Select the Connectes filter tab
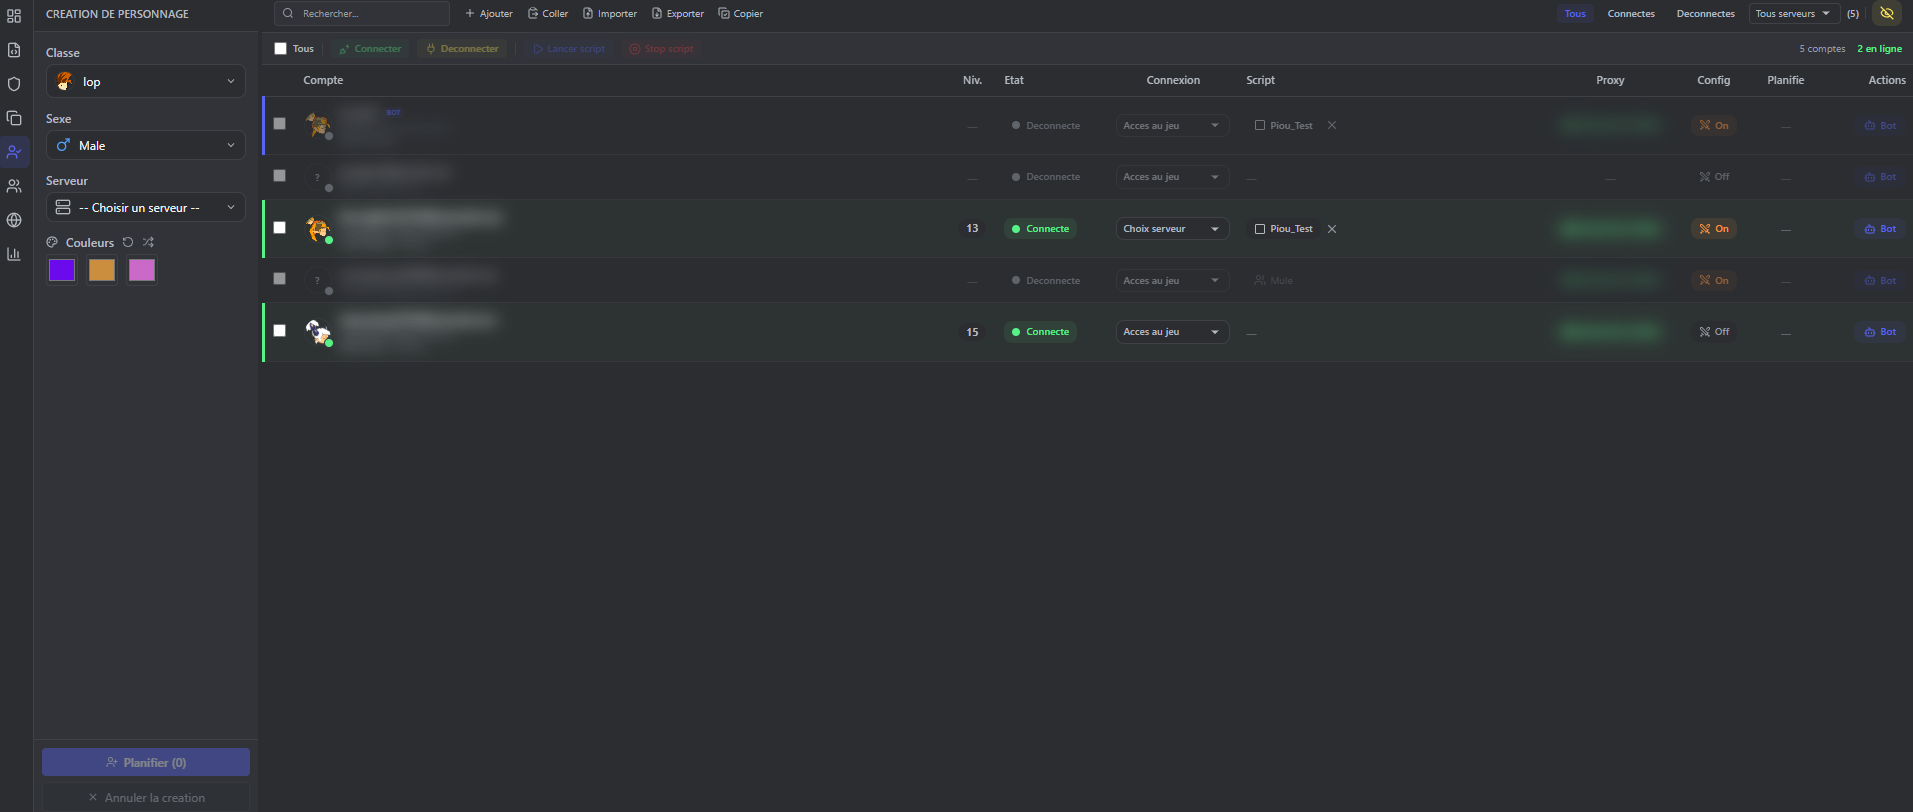 1631,14
